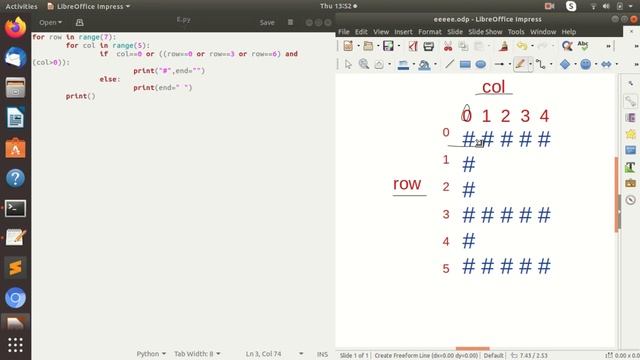Expand the Line Color dropdown arrow
640x360 pixels.
[x=413, y=64]
